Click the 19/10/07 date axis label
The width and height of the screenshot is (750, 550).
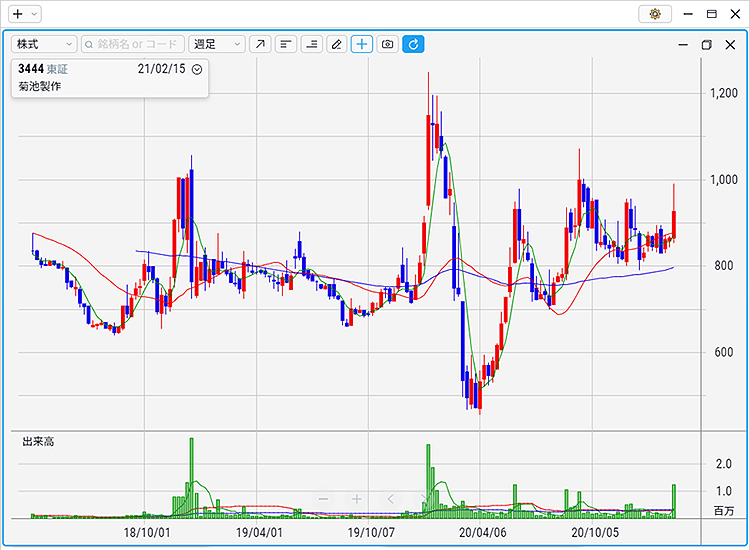pyautogui.click(x=371, y=532)
